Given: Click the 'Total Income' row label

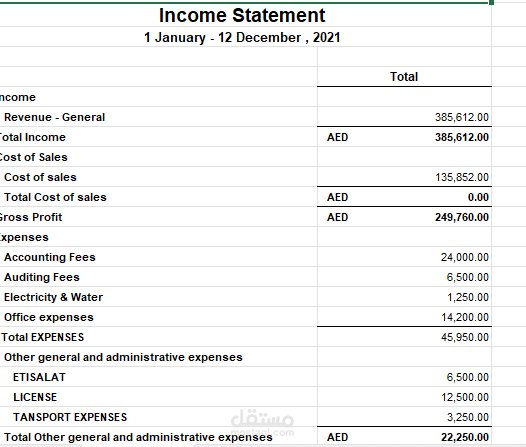Looking at the screenshot, I should 32,137.
